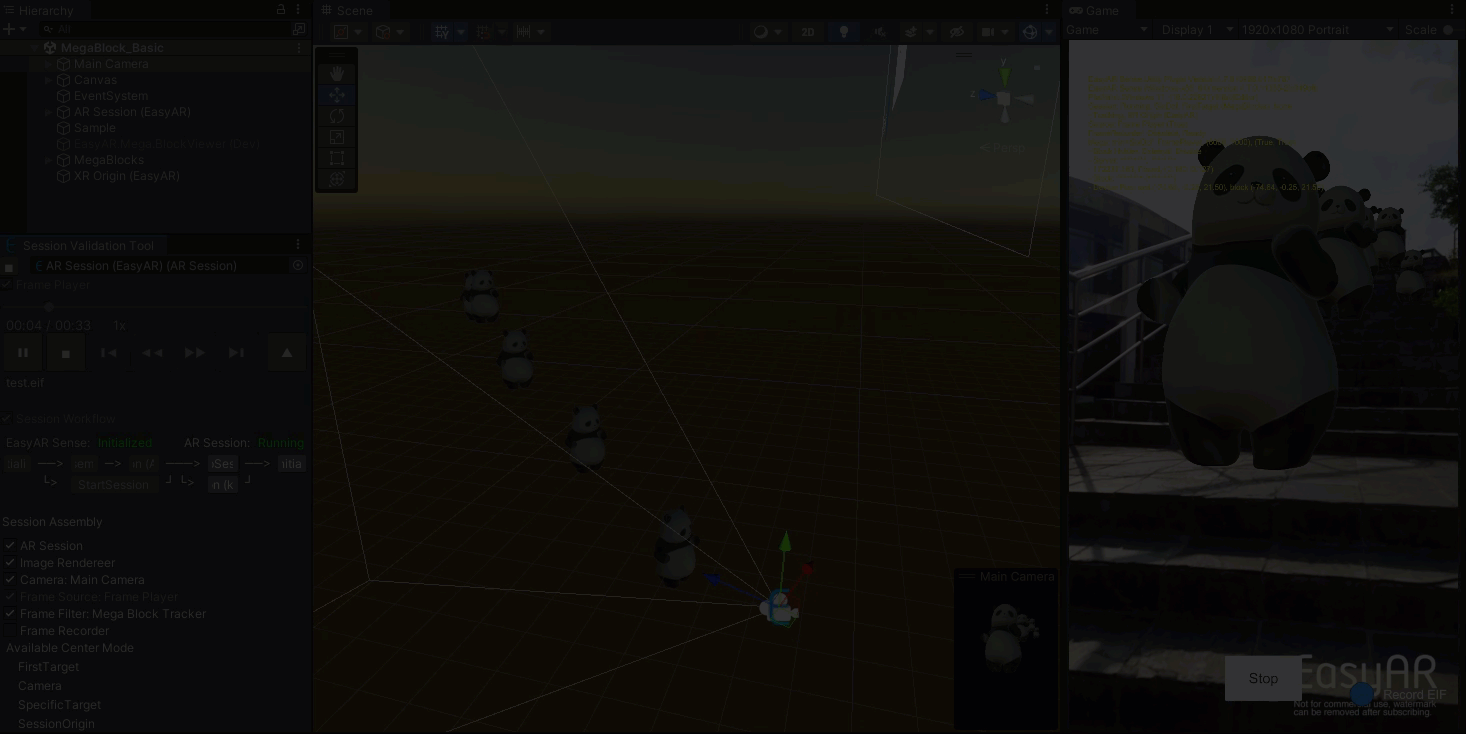Viewport: 1466px width, 734px height.
Task: Expand MegaBlocks tree node
Action: (49, 160)
